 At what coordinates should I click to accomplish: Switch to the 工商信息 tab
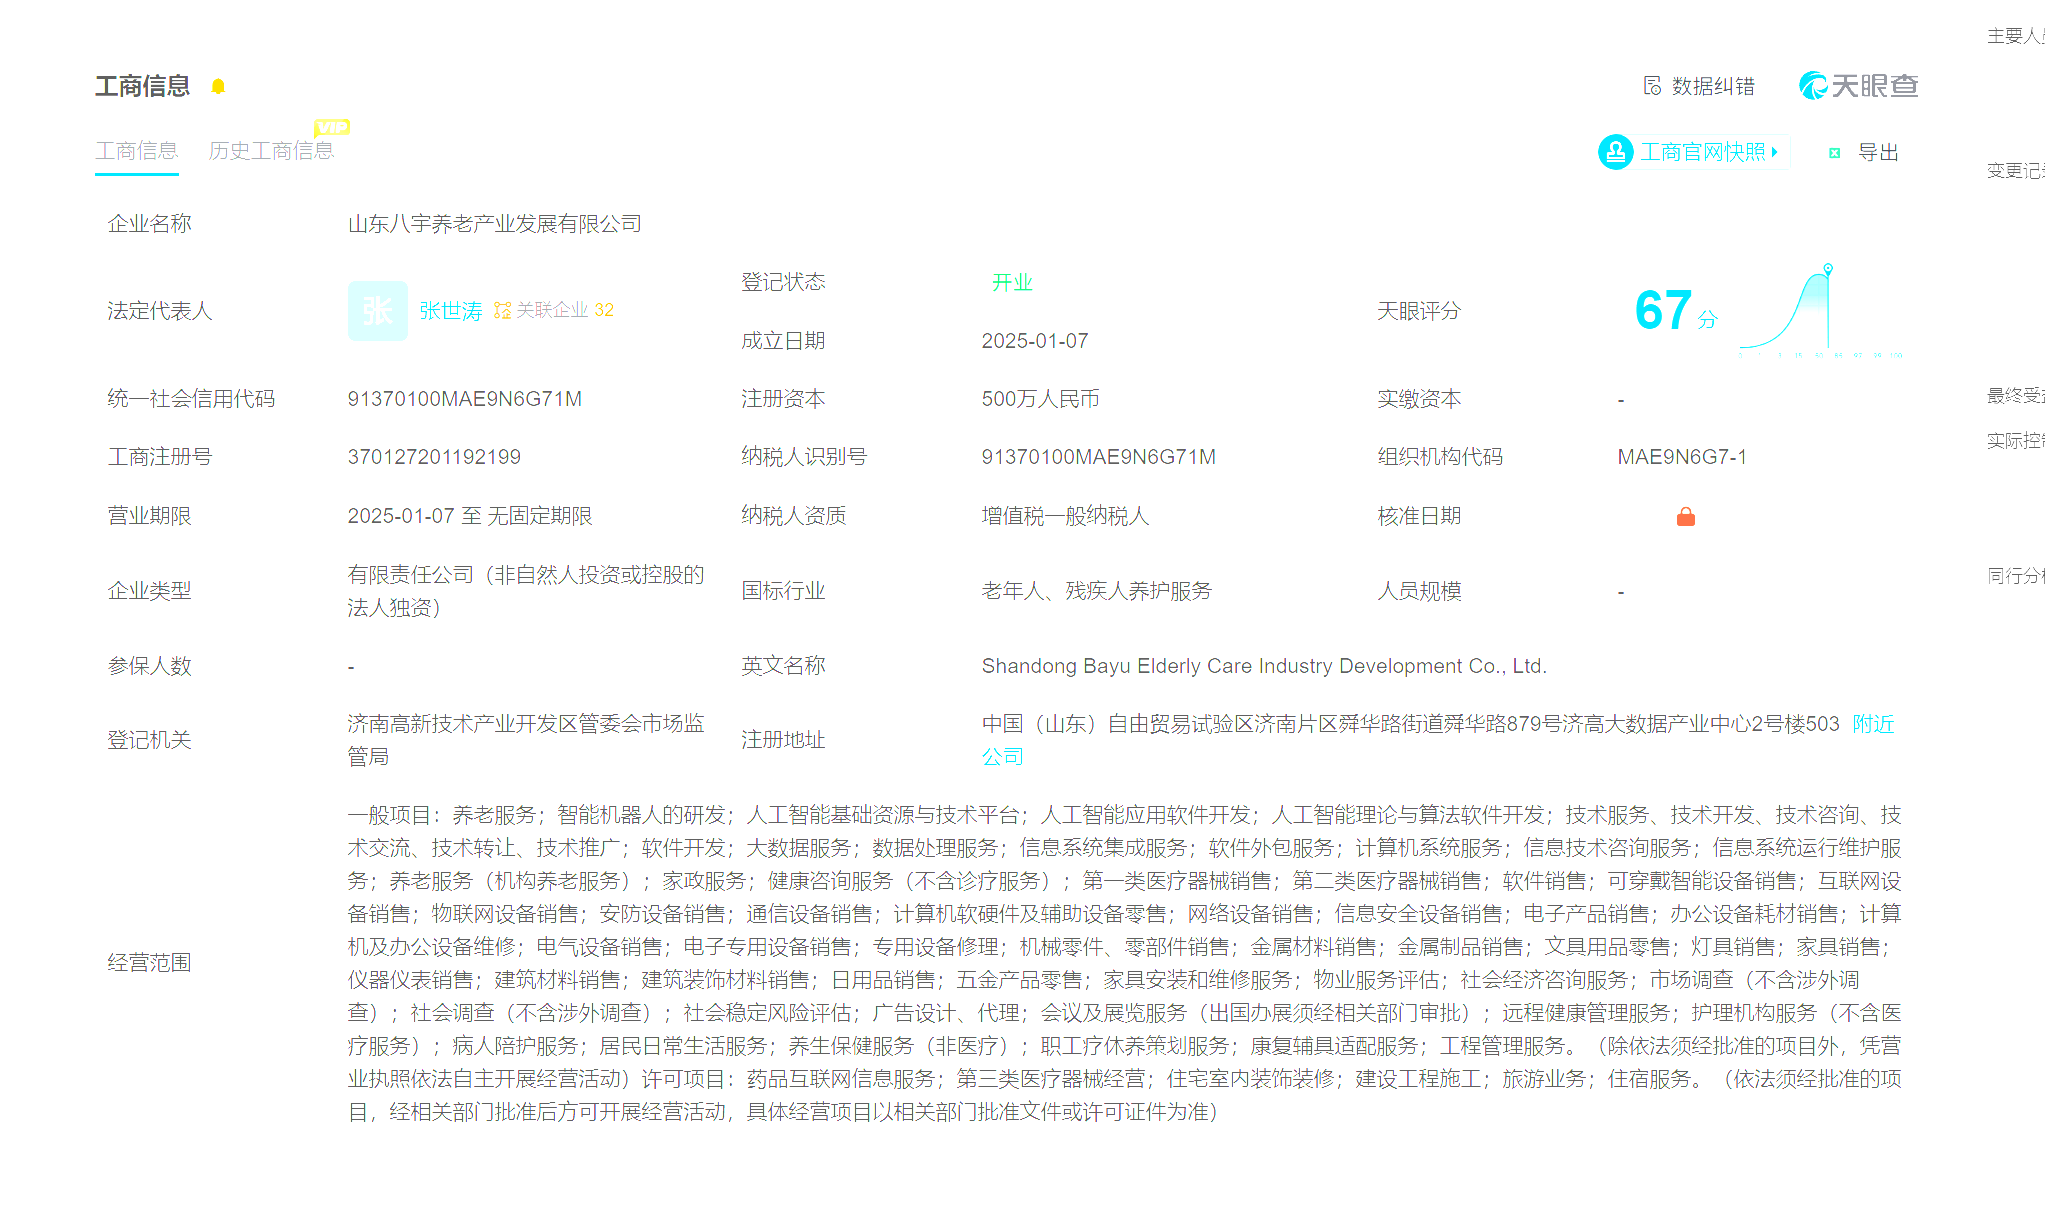(137, 151)
